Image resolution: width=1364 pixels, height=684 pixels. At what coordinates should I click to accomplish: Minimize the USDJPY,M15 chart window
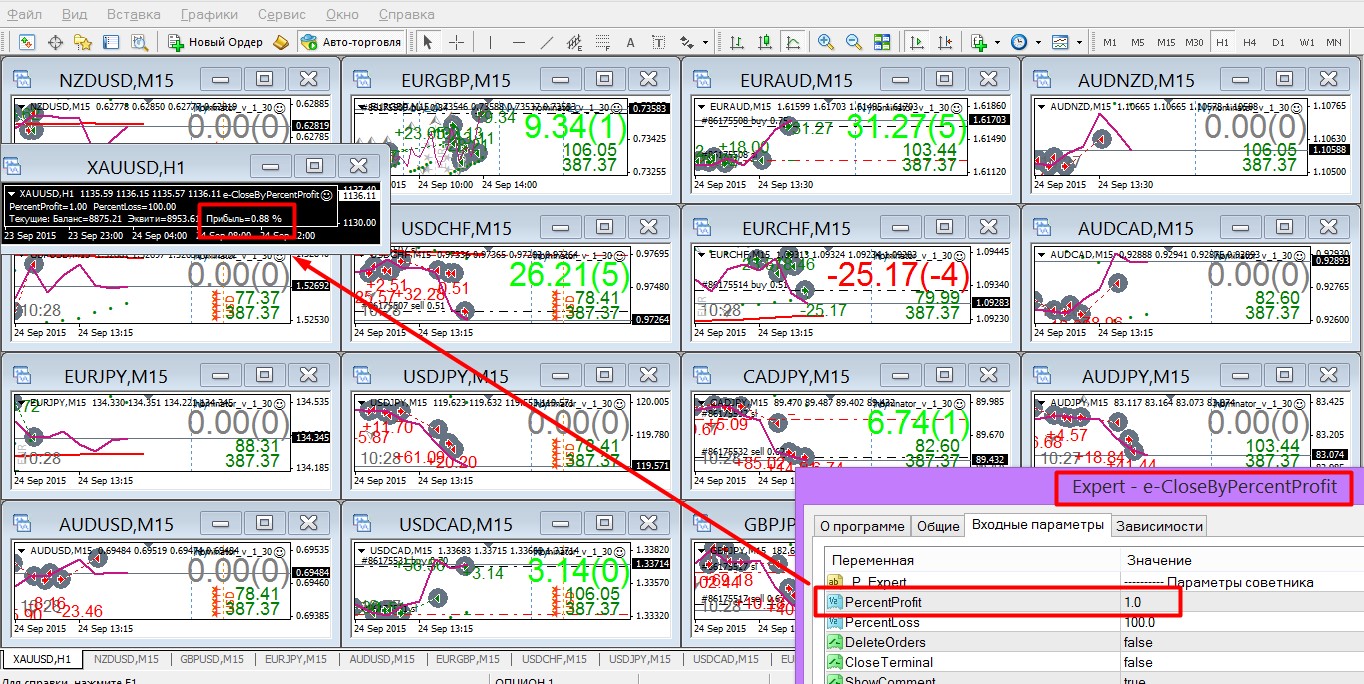pos(560,375)
